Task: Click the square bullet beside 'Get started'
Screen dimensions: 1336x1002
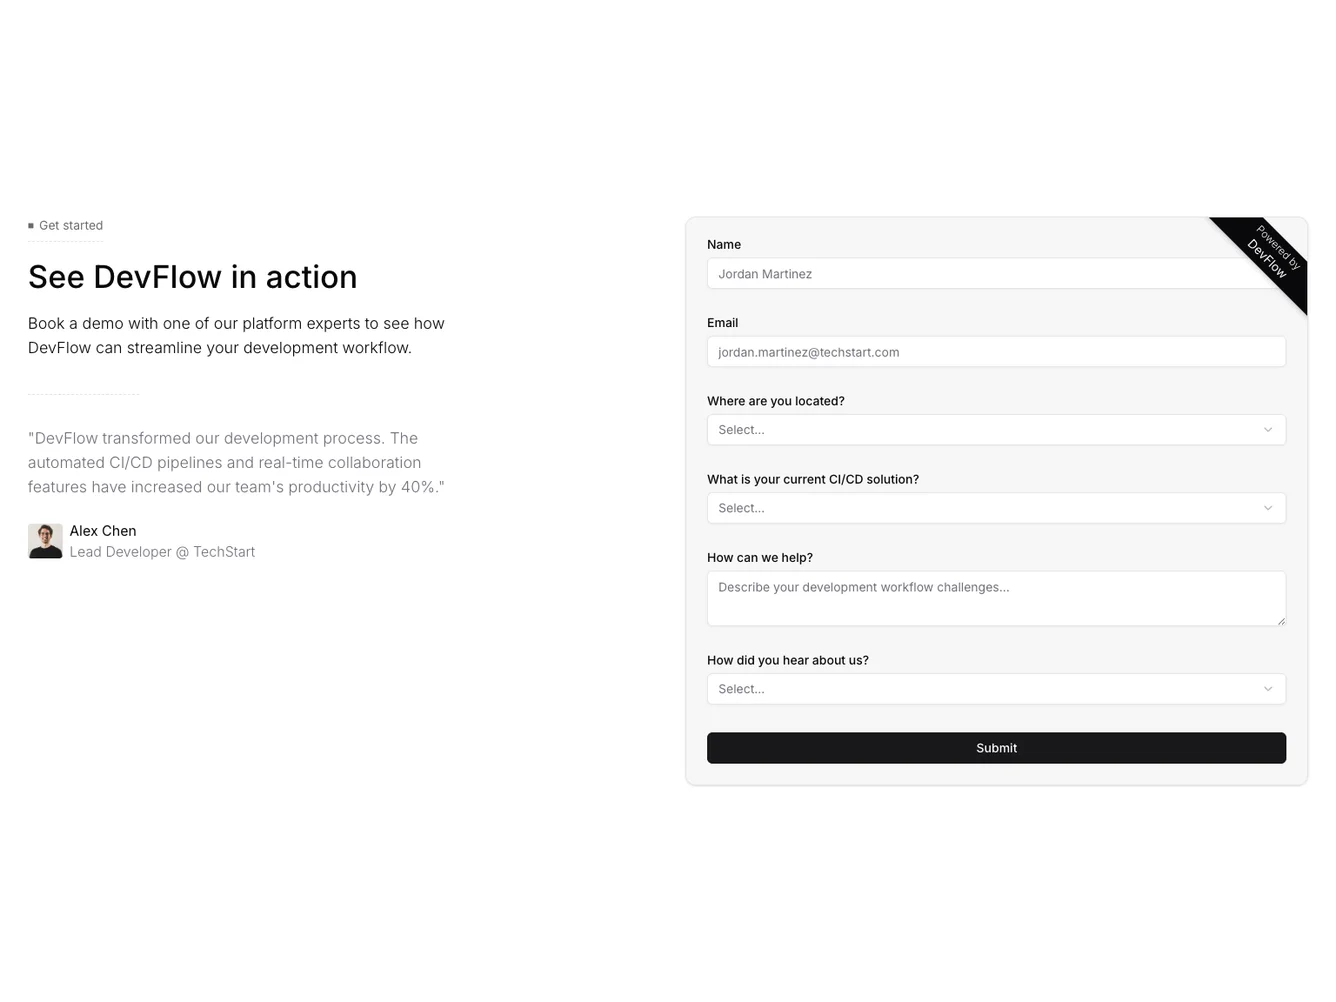Action: (x=31, y=226)
